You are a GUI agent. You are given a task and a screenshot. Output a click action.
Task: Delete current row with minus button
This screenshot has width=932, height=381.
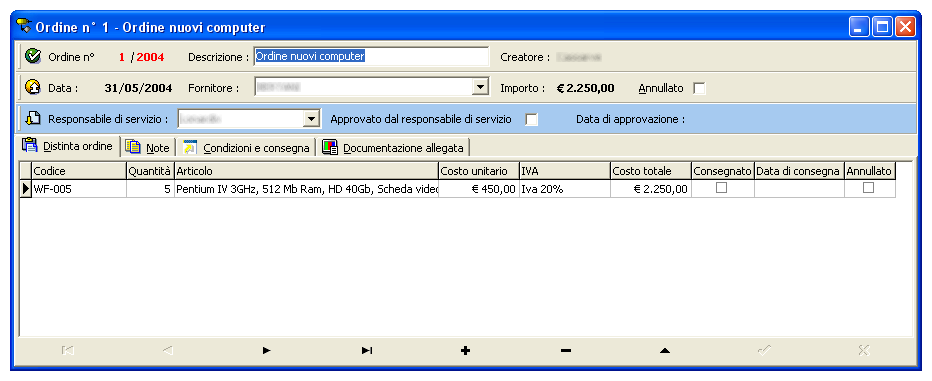565,351
